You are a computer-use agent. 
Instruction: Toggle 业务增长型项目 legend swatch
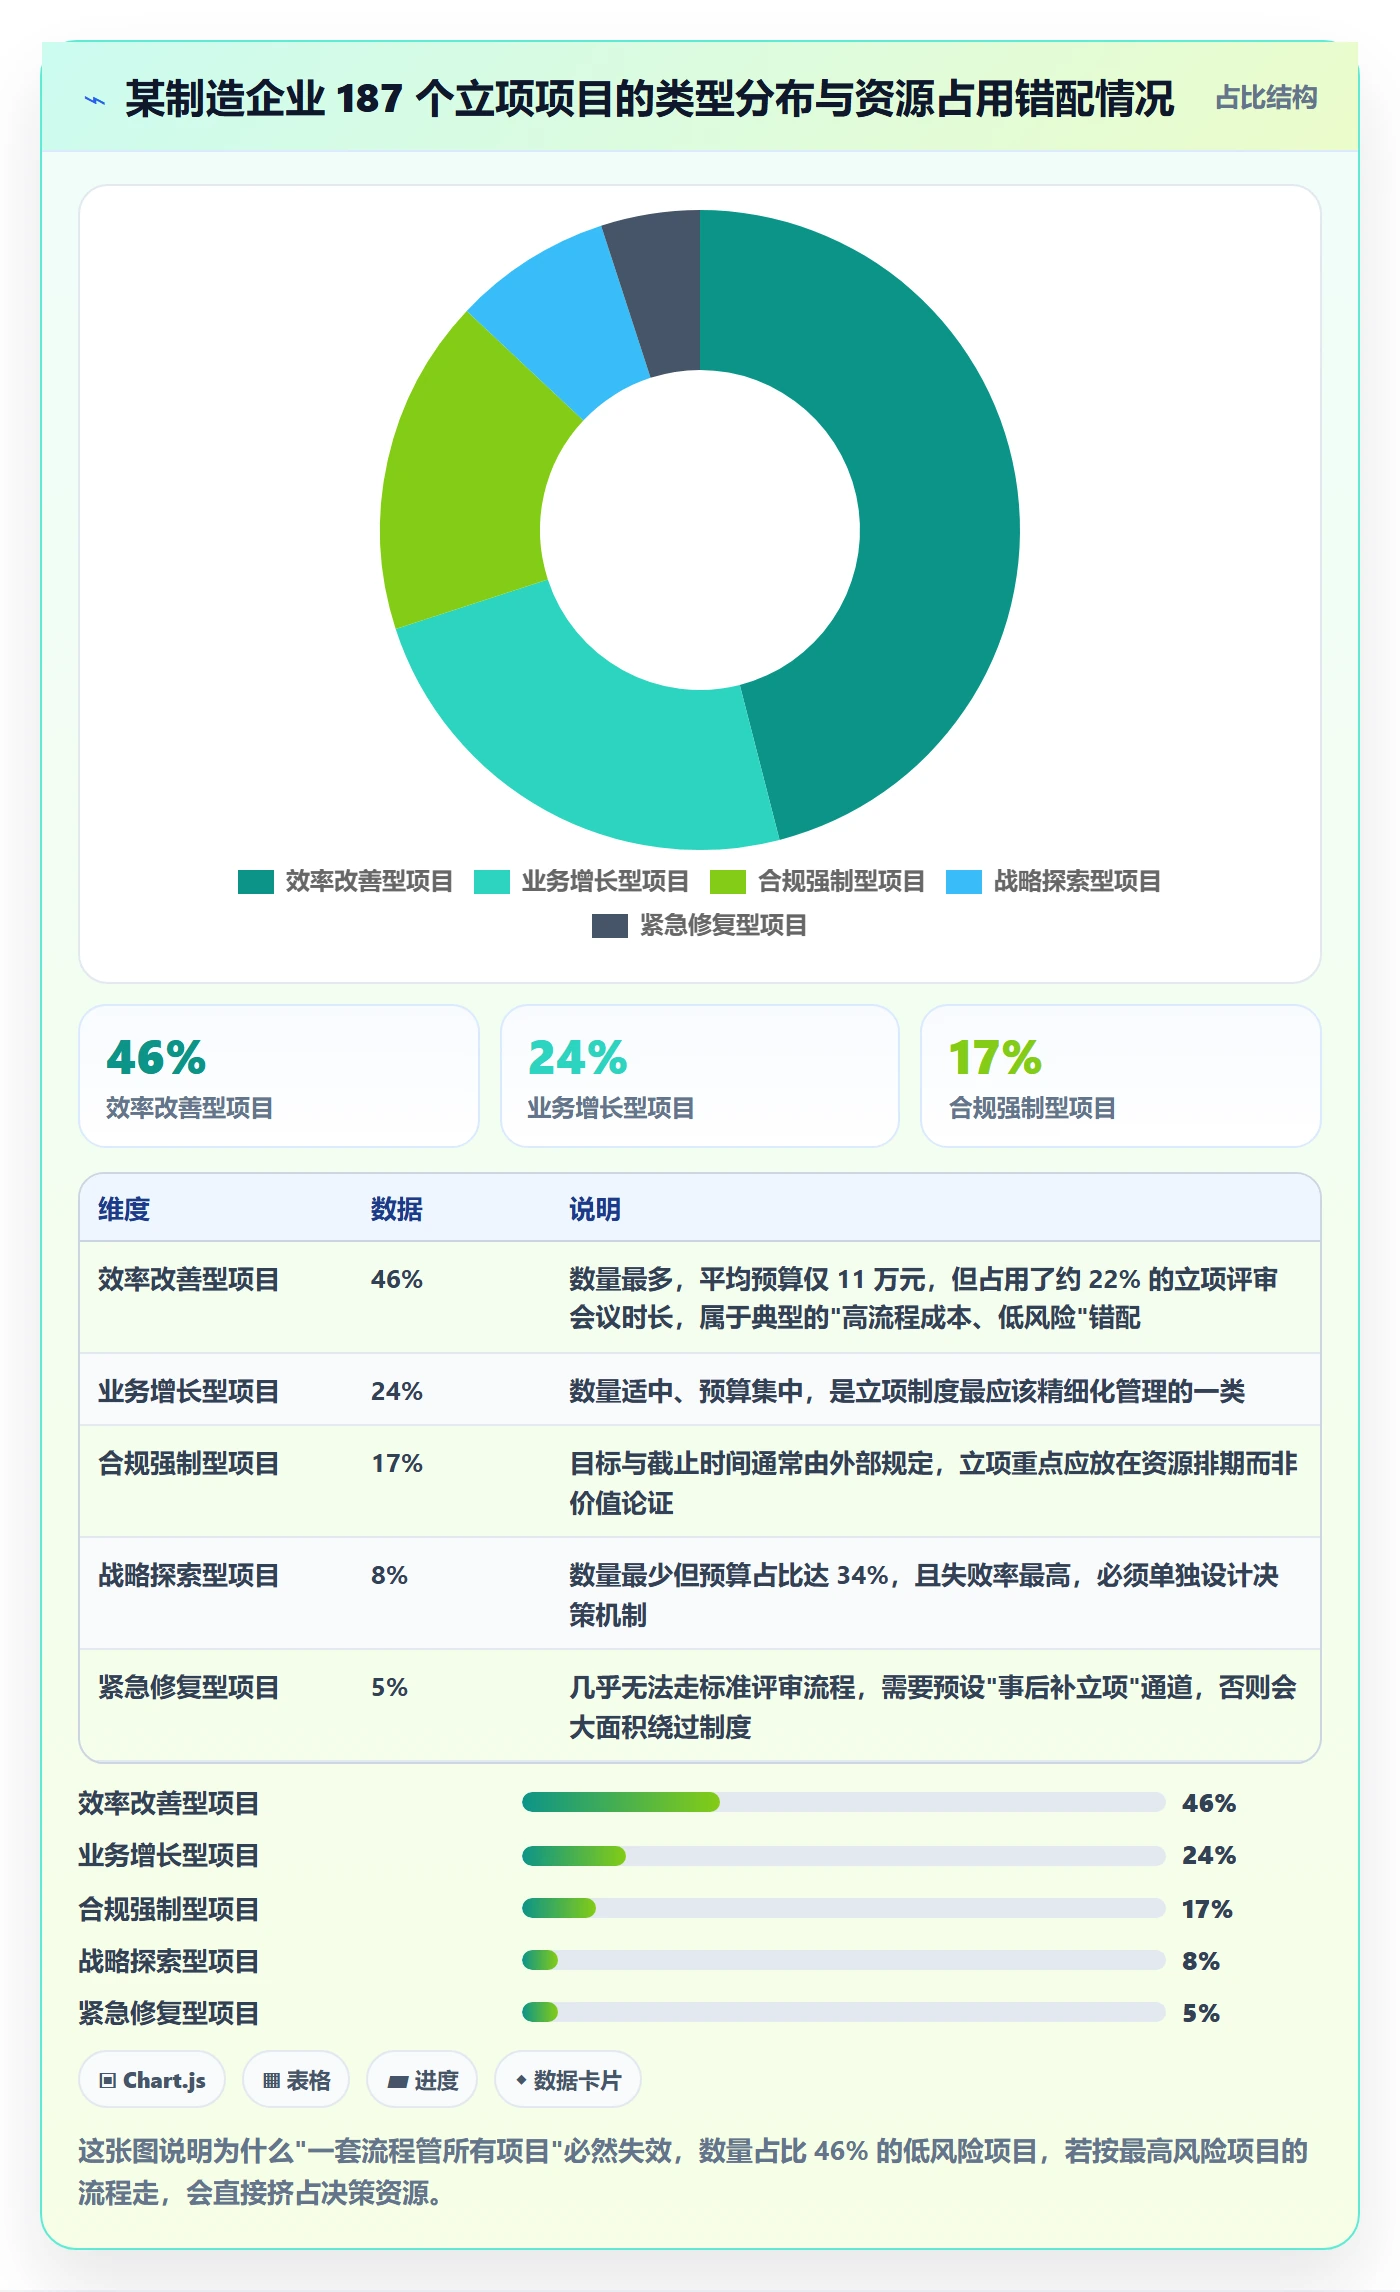click(x=492, y=882)
